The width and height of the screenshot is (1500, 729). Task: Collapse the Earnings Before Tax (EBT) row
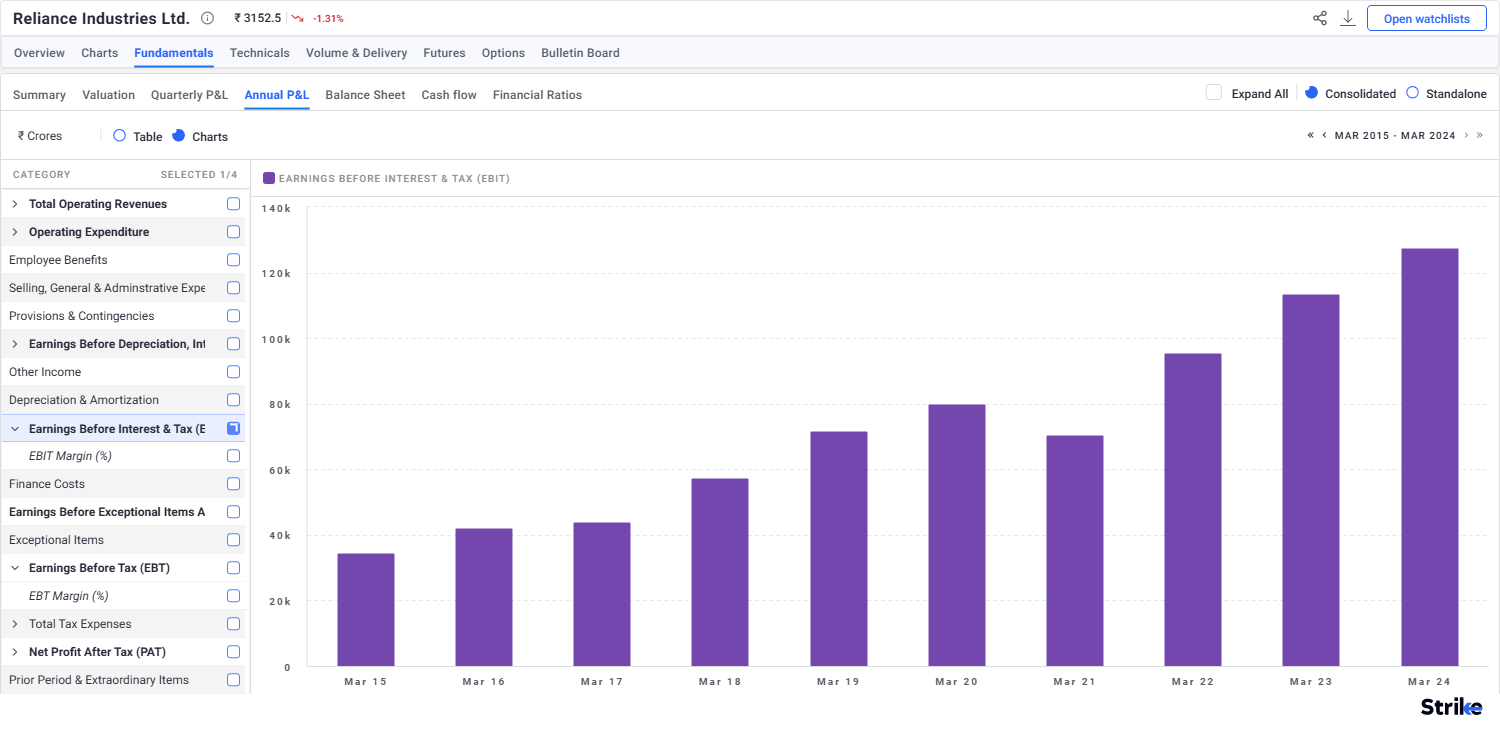[x=15, y=568]
